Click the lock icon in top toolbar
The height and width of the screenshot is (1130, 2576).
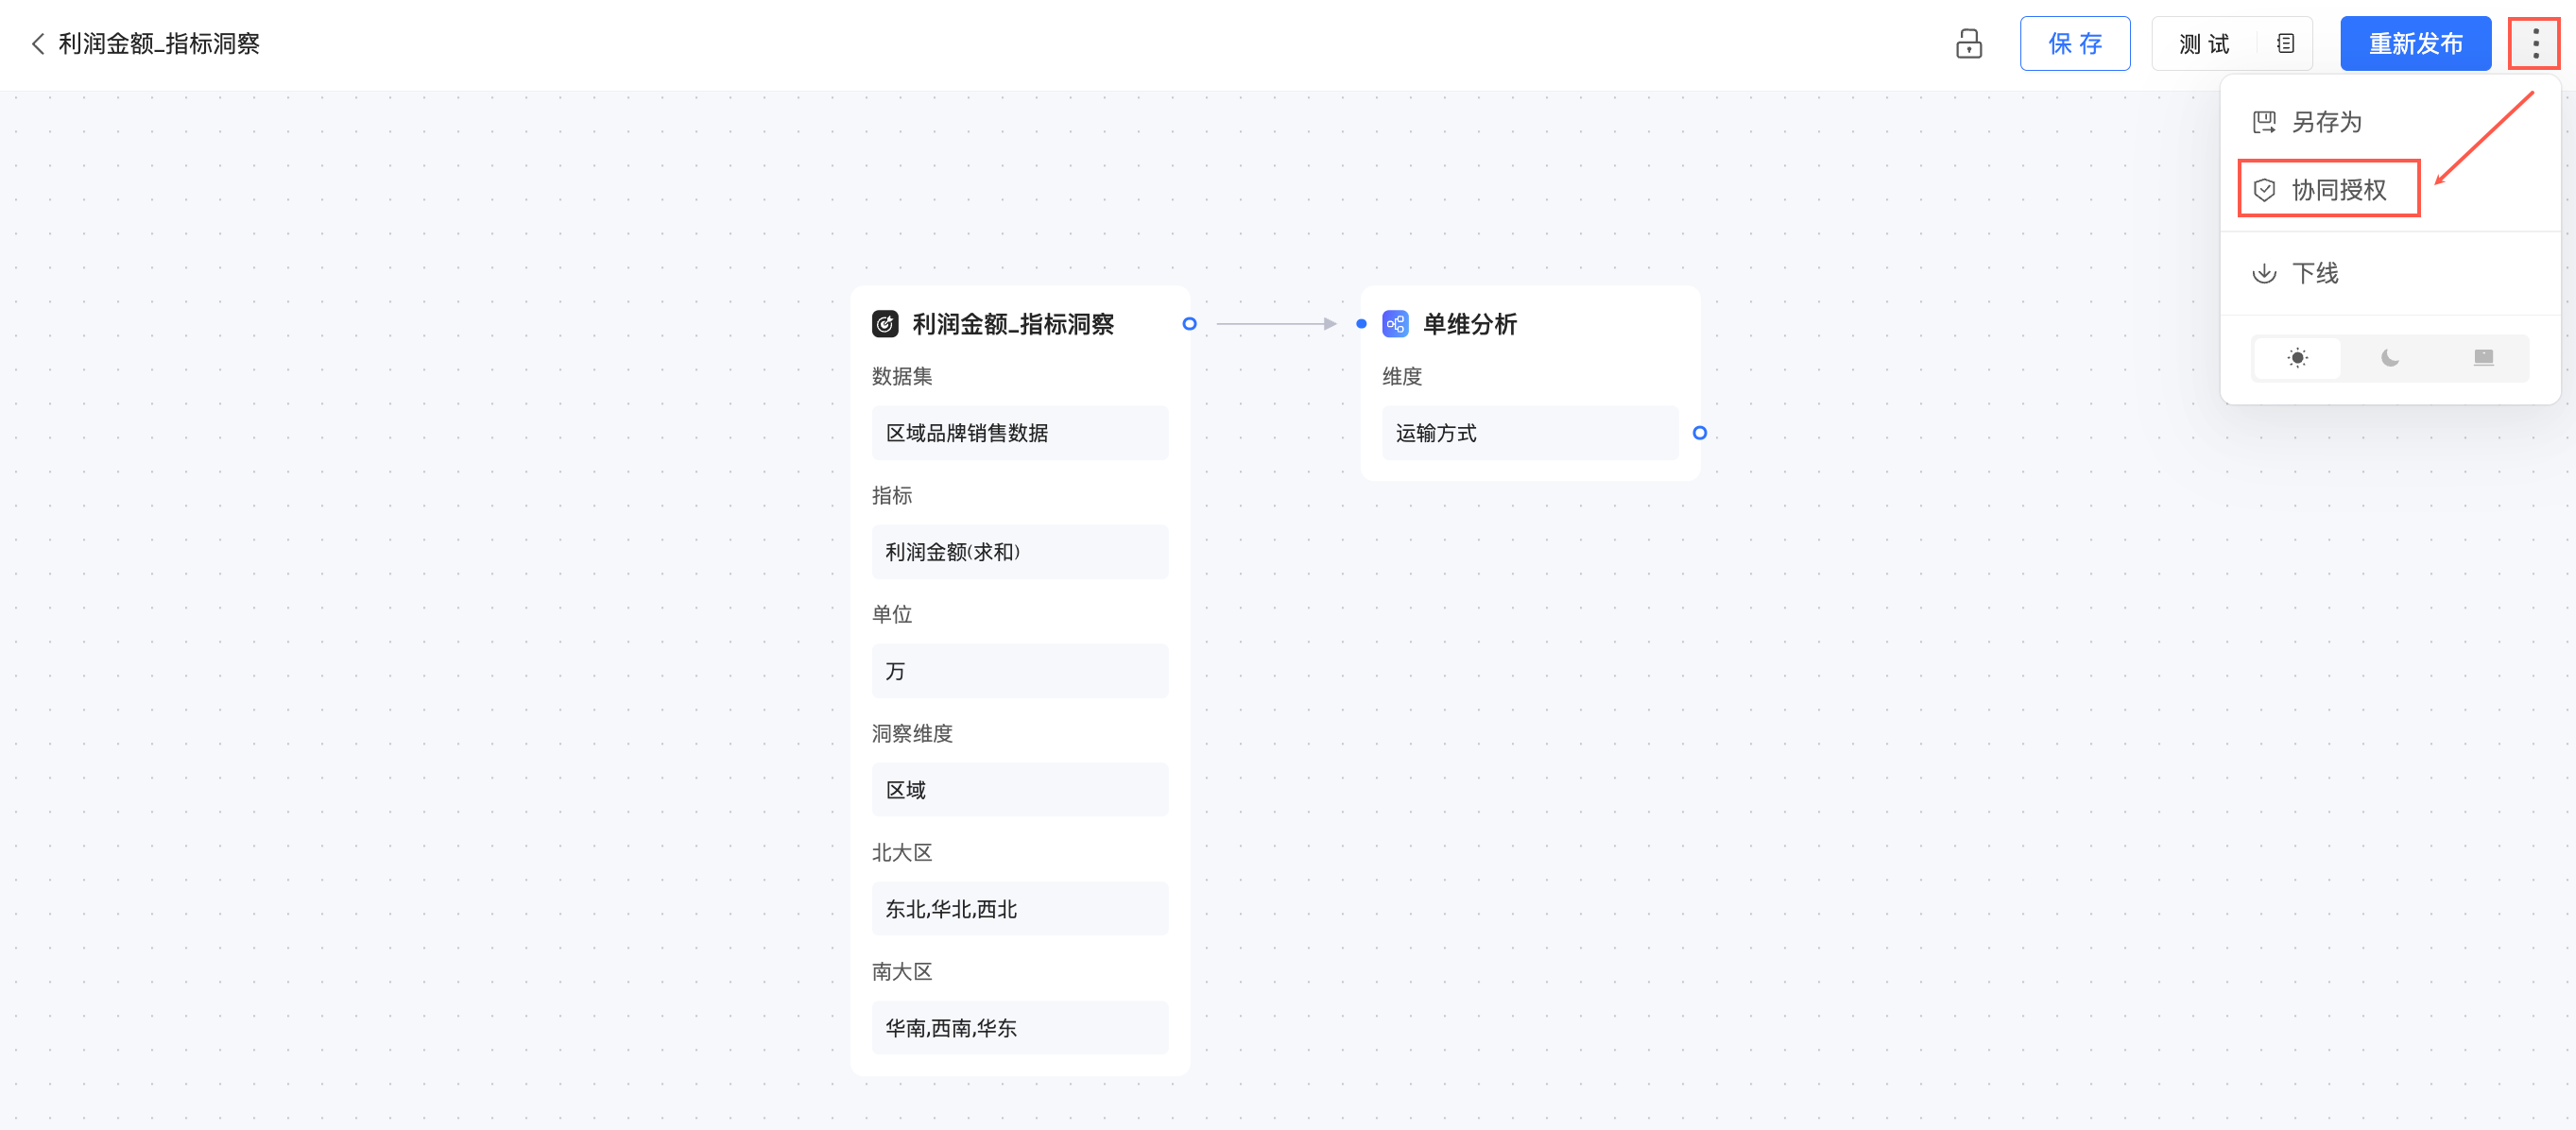1968,44
